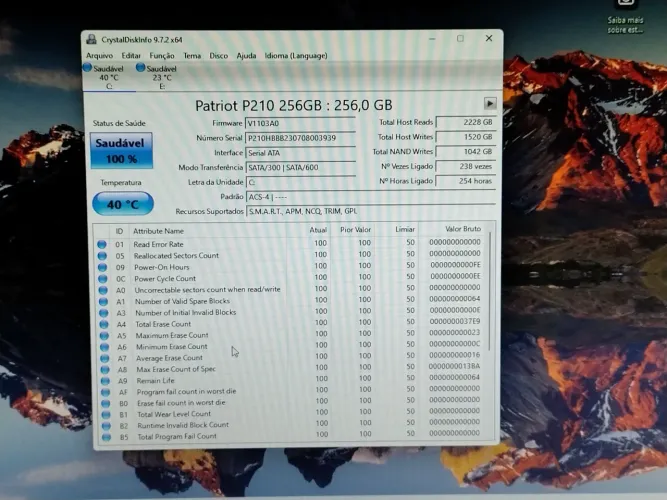Screen dimensions: 667x500
Task: Click the status circle of Total Program Fail Count
Action: tap(106, 437)
